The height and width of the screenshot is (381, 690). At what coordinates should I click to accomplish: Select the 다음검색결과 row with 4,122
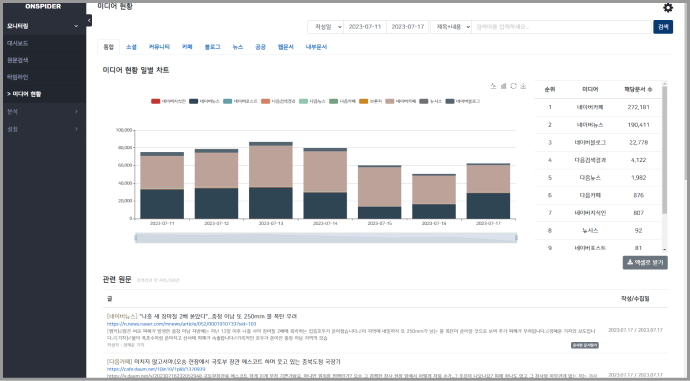598,160
